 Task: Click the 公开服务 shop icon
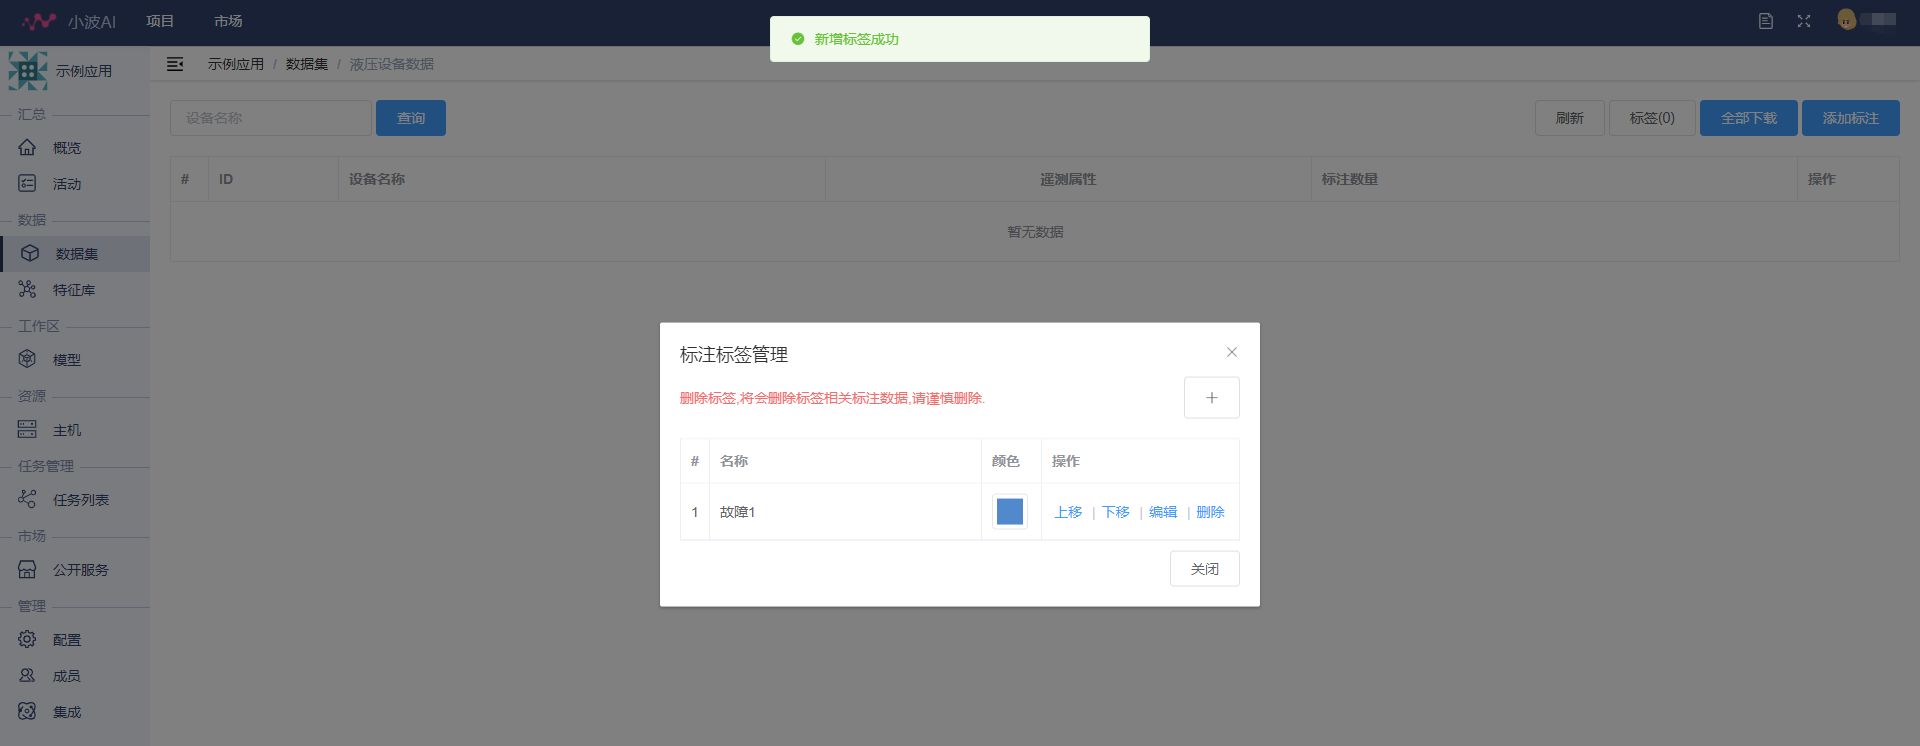tap(27, 569)
